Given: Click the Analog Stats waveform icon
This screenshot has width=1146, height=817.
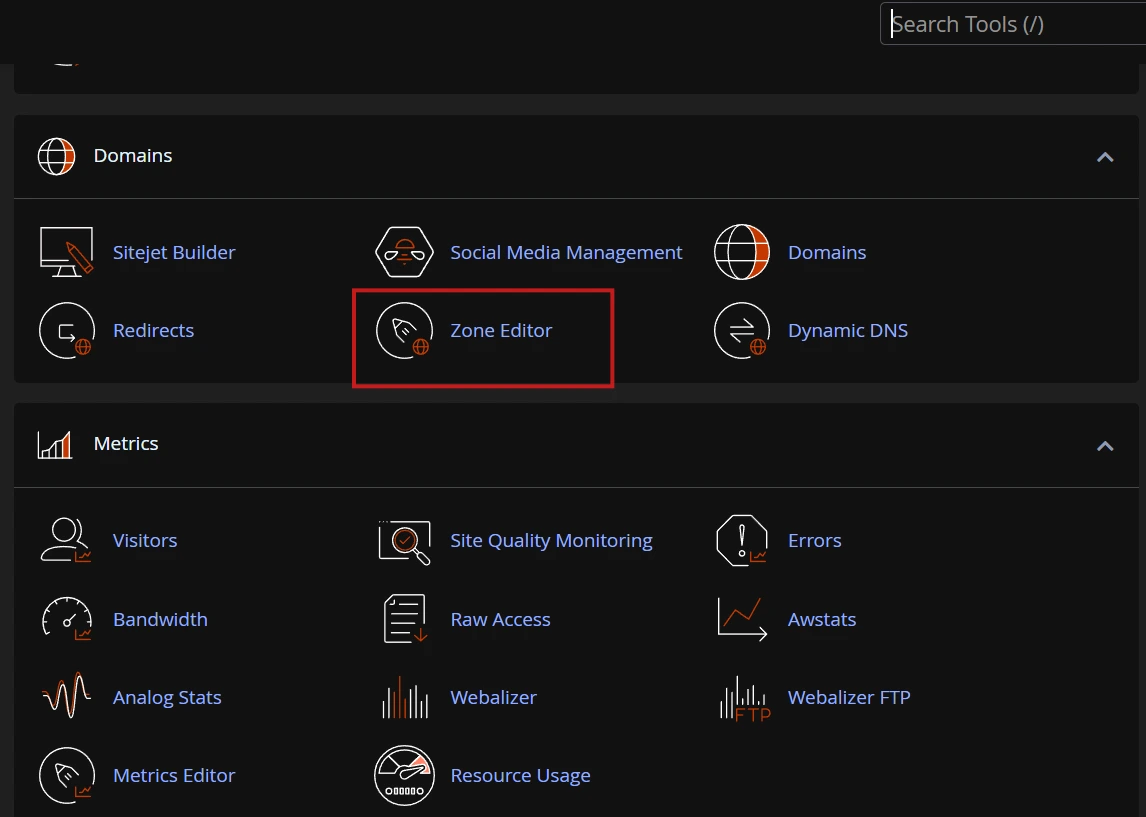Looking at the screenshot, I should (x=67, y=696).
